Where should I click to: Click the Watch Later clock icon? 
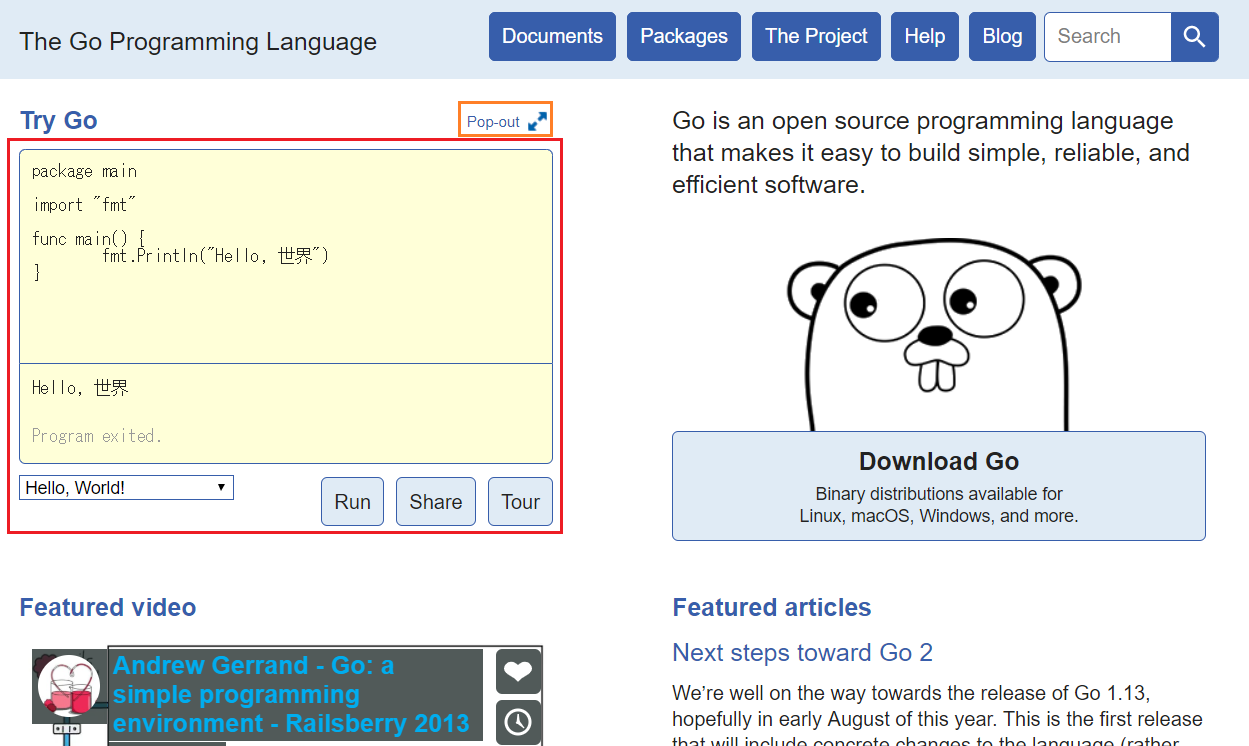pyautogui.click(x=518, y=722)
